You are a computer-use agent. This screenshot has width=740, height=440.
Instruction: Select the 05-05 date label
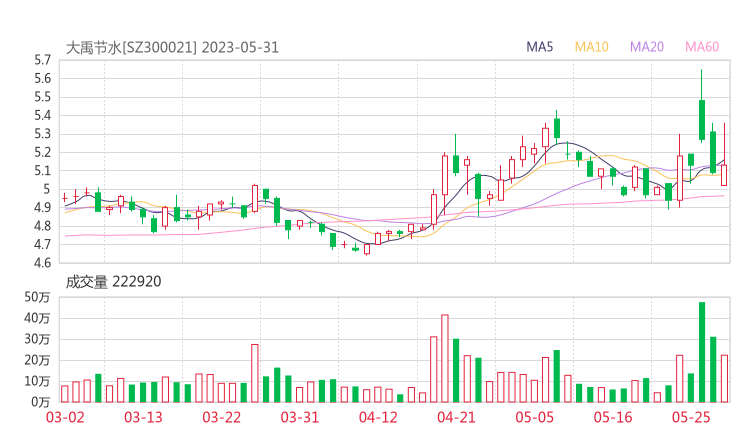coord(535,418)
